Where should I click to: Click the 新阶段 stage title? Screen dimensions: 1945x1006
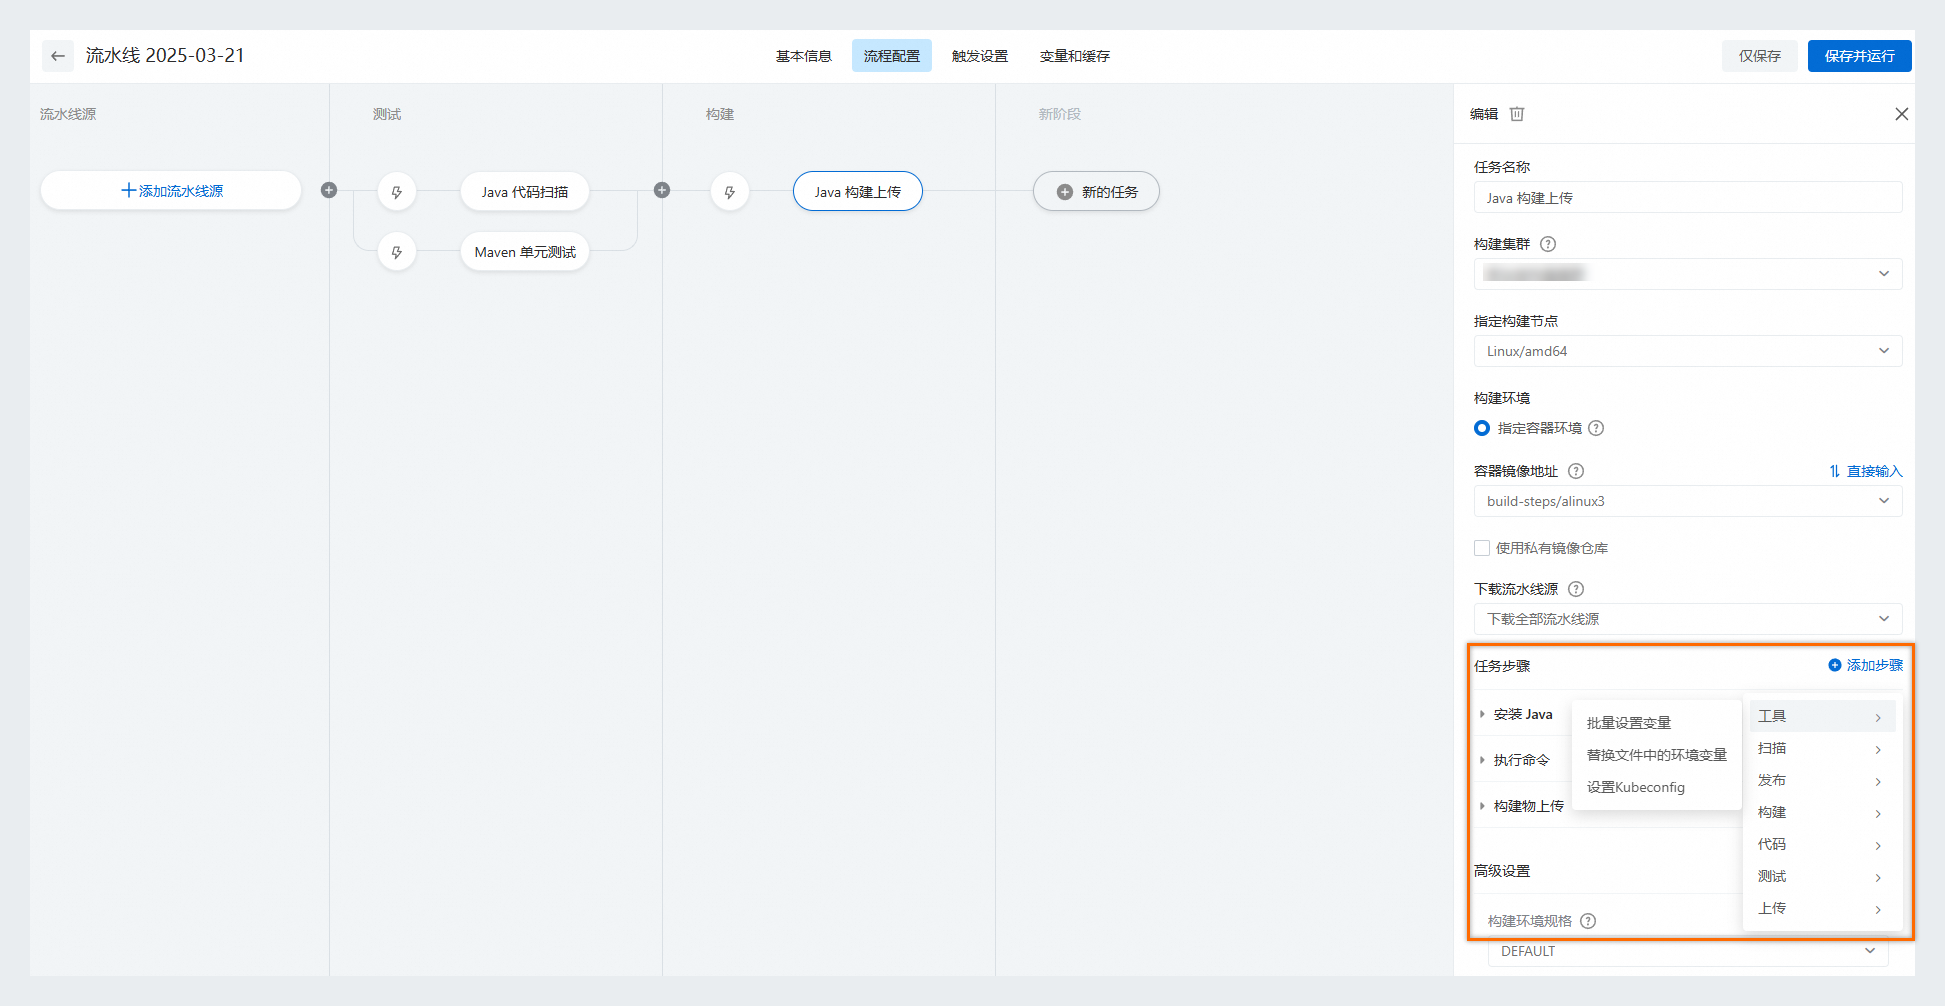pos(1060,114)
